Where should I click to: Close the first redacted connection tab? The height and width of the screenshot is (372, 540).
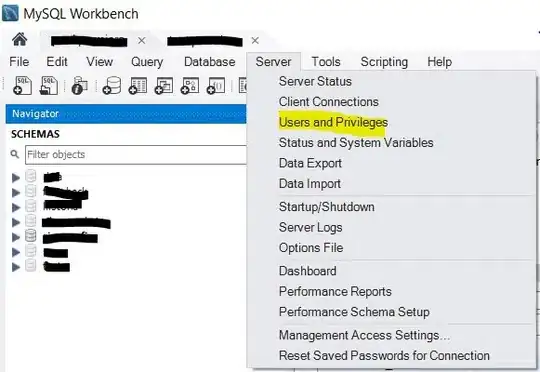pyautogui.click(x=142, y=41)
